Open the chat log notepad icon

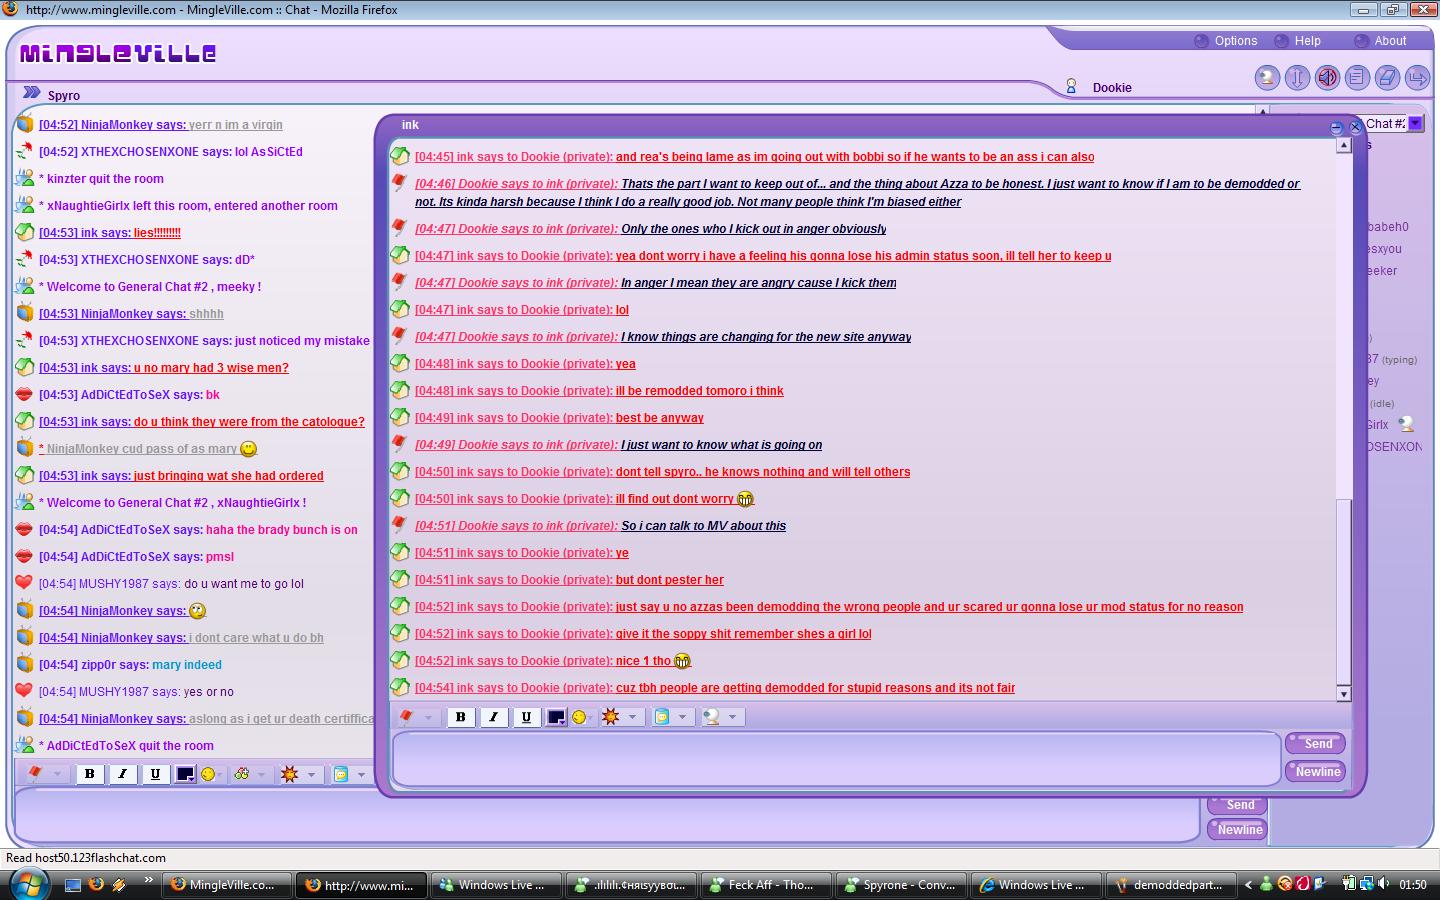click(x=1357, y=77)
